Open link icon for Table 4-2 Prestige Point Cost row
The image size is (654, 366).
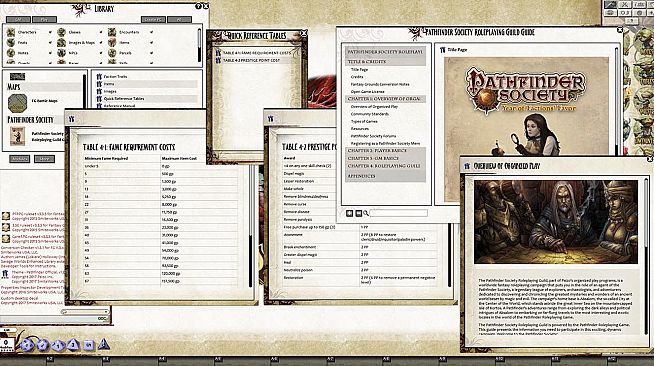point(218,60)
